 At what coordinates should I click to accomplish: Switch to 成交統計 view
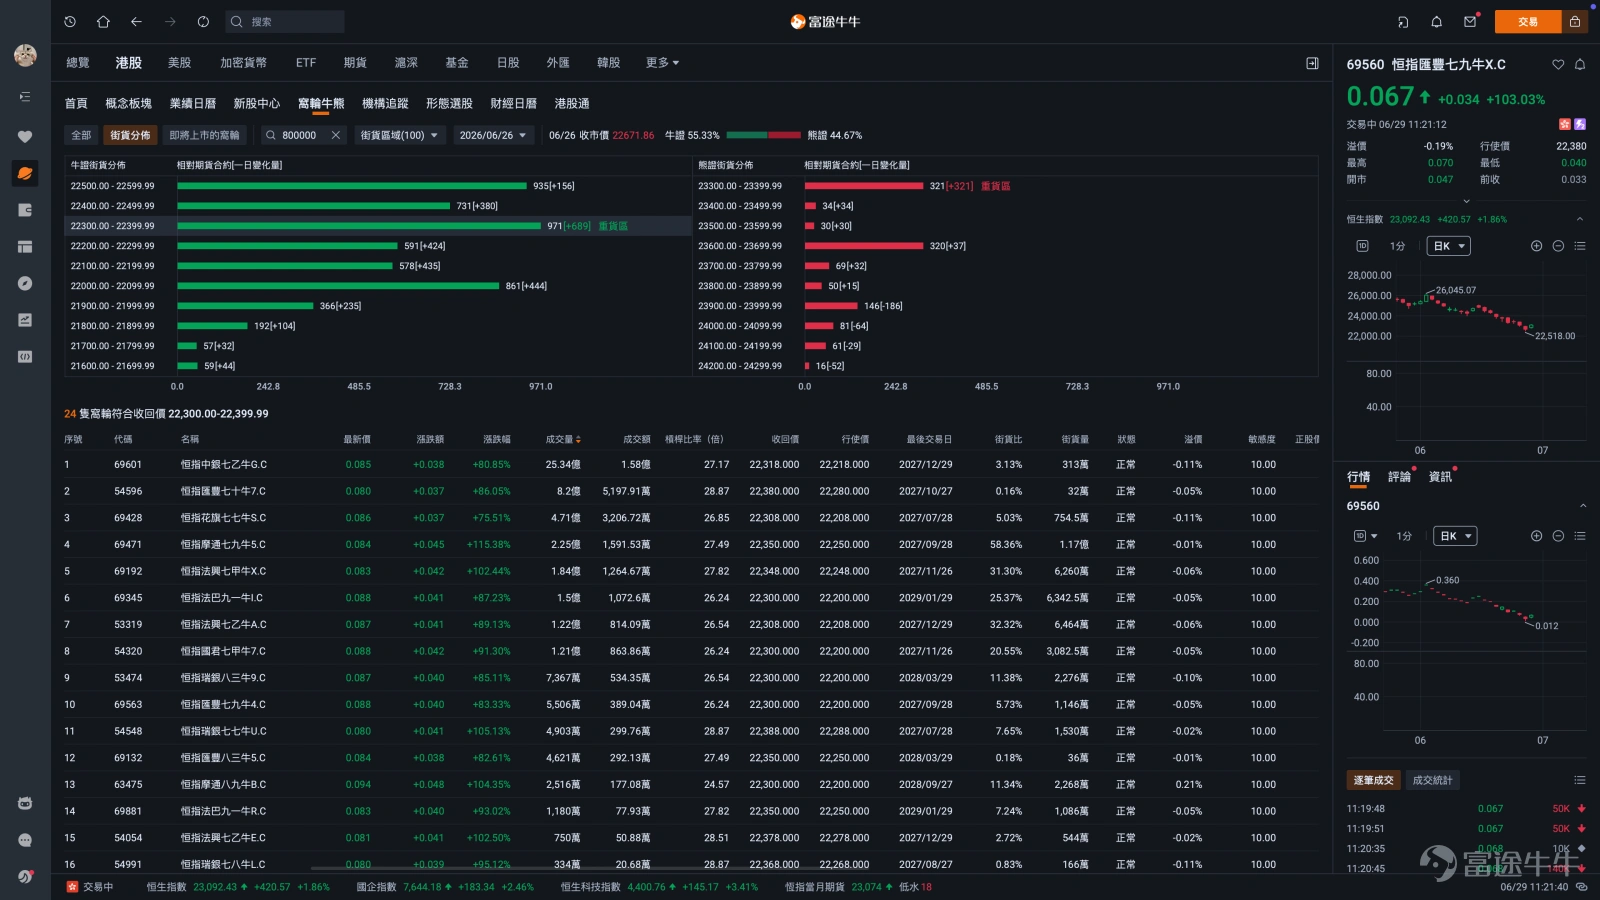(x=1432, y=780)
